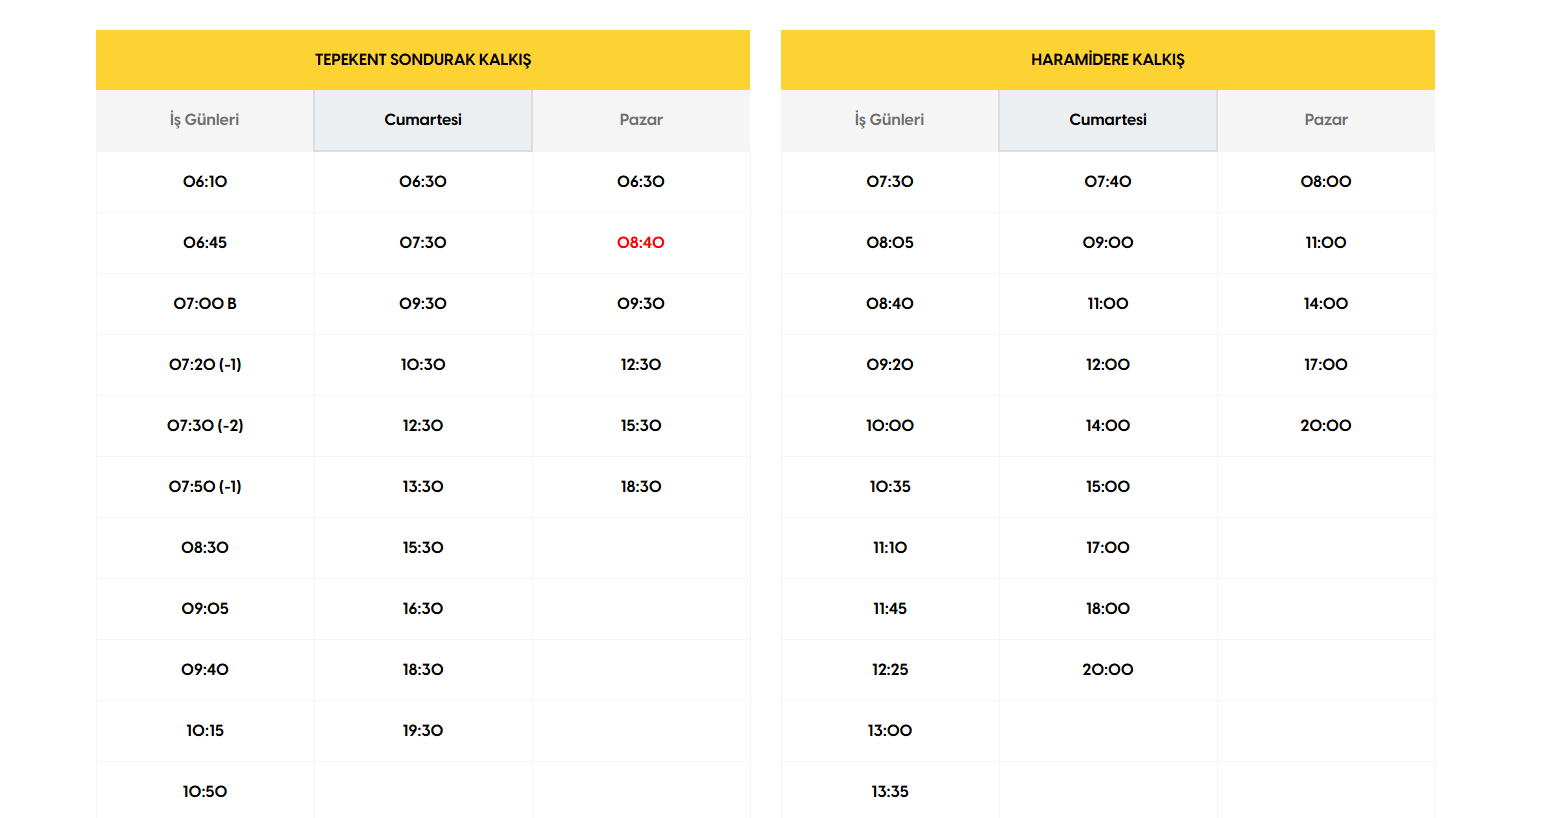1548x818 pixels.
Task: Click the 06:10 first weekday departure
Action: pyautogui.click(x=205, y=182)
